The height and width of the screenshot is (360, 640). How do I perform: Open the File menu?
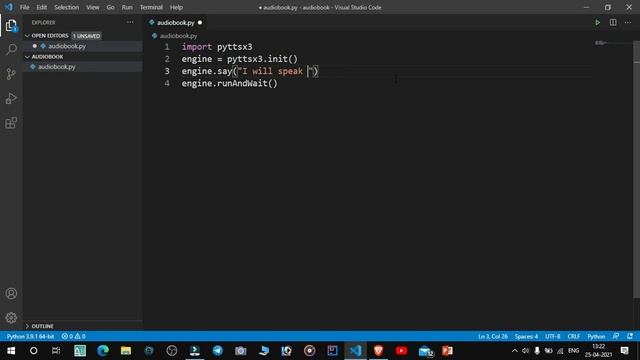click(24, 7)
